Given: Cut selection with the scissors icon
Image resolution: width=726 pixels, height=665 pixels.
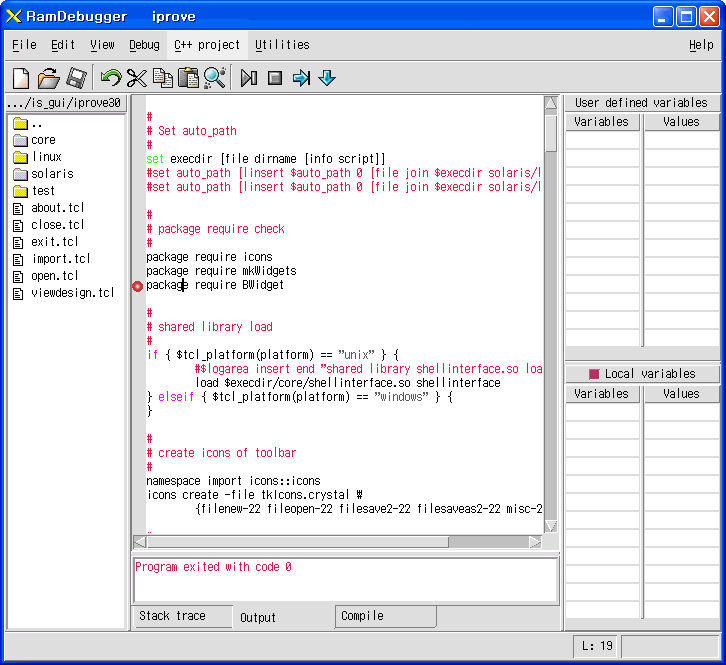Looking at the screenshot, I should point(137,78).
